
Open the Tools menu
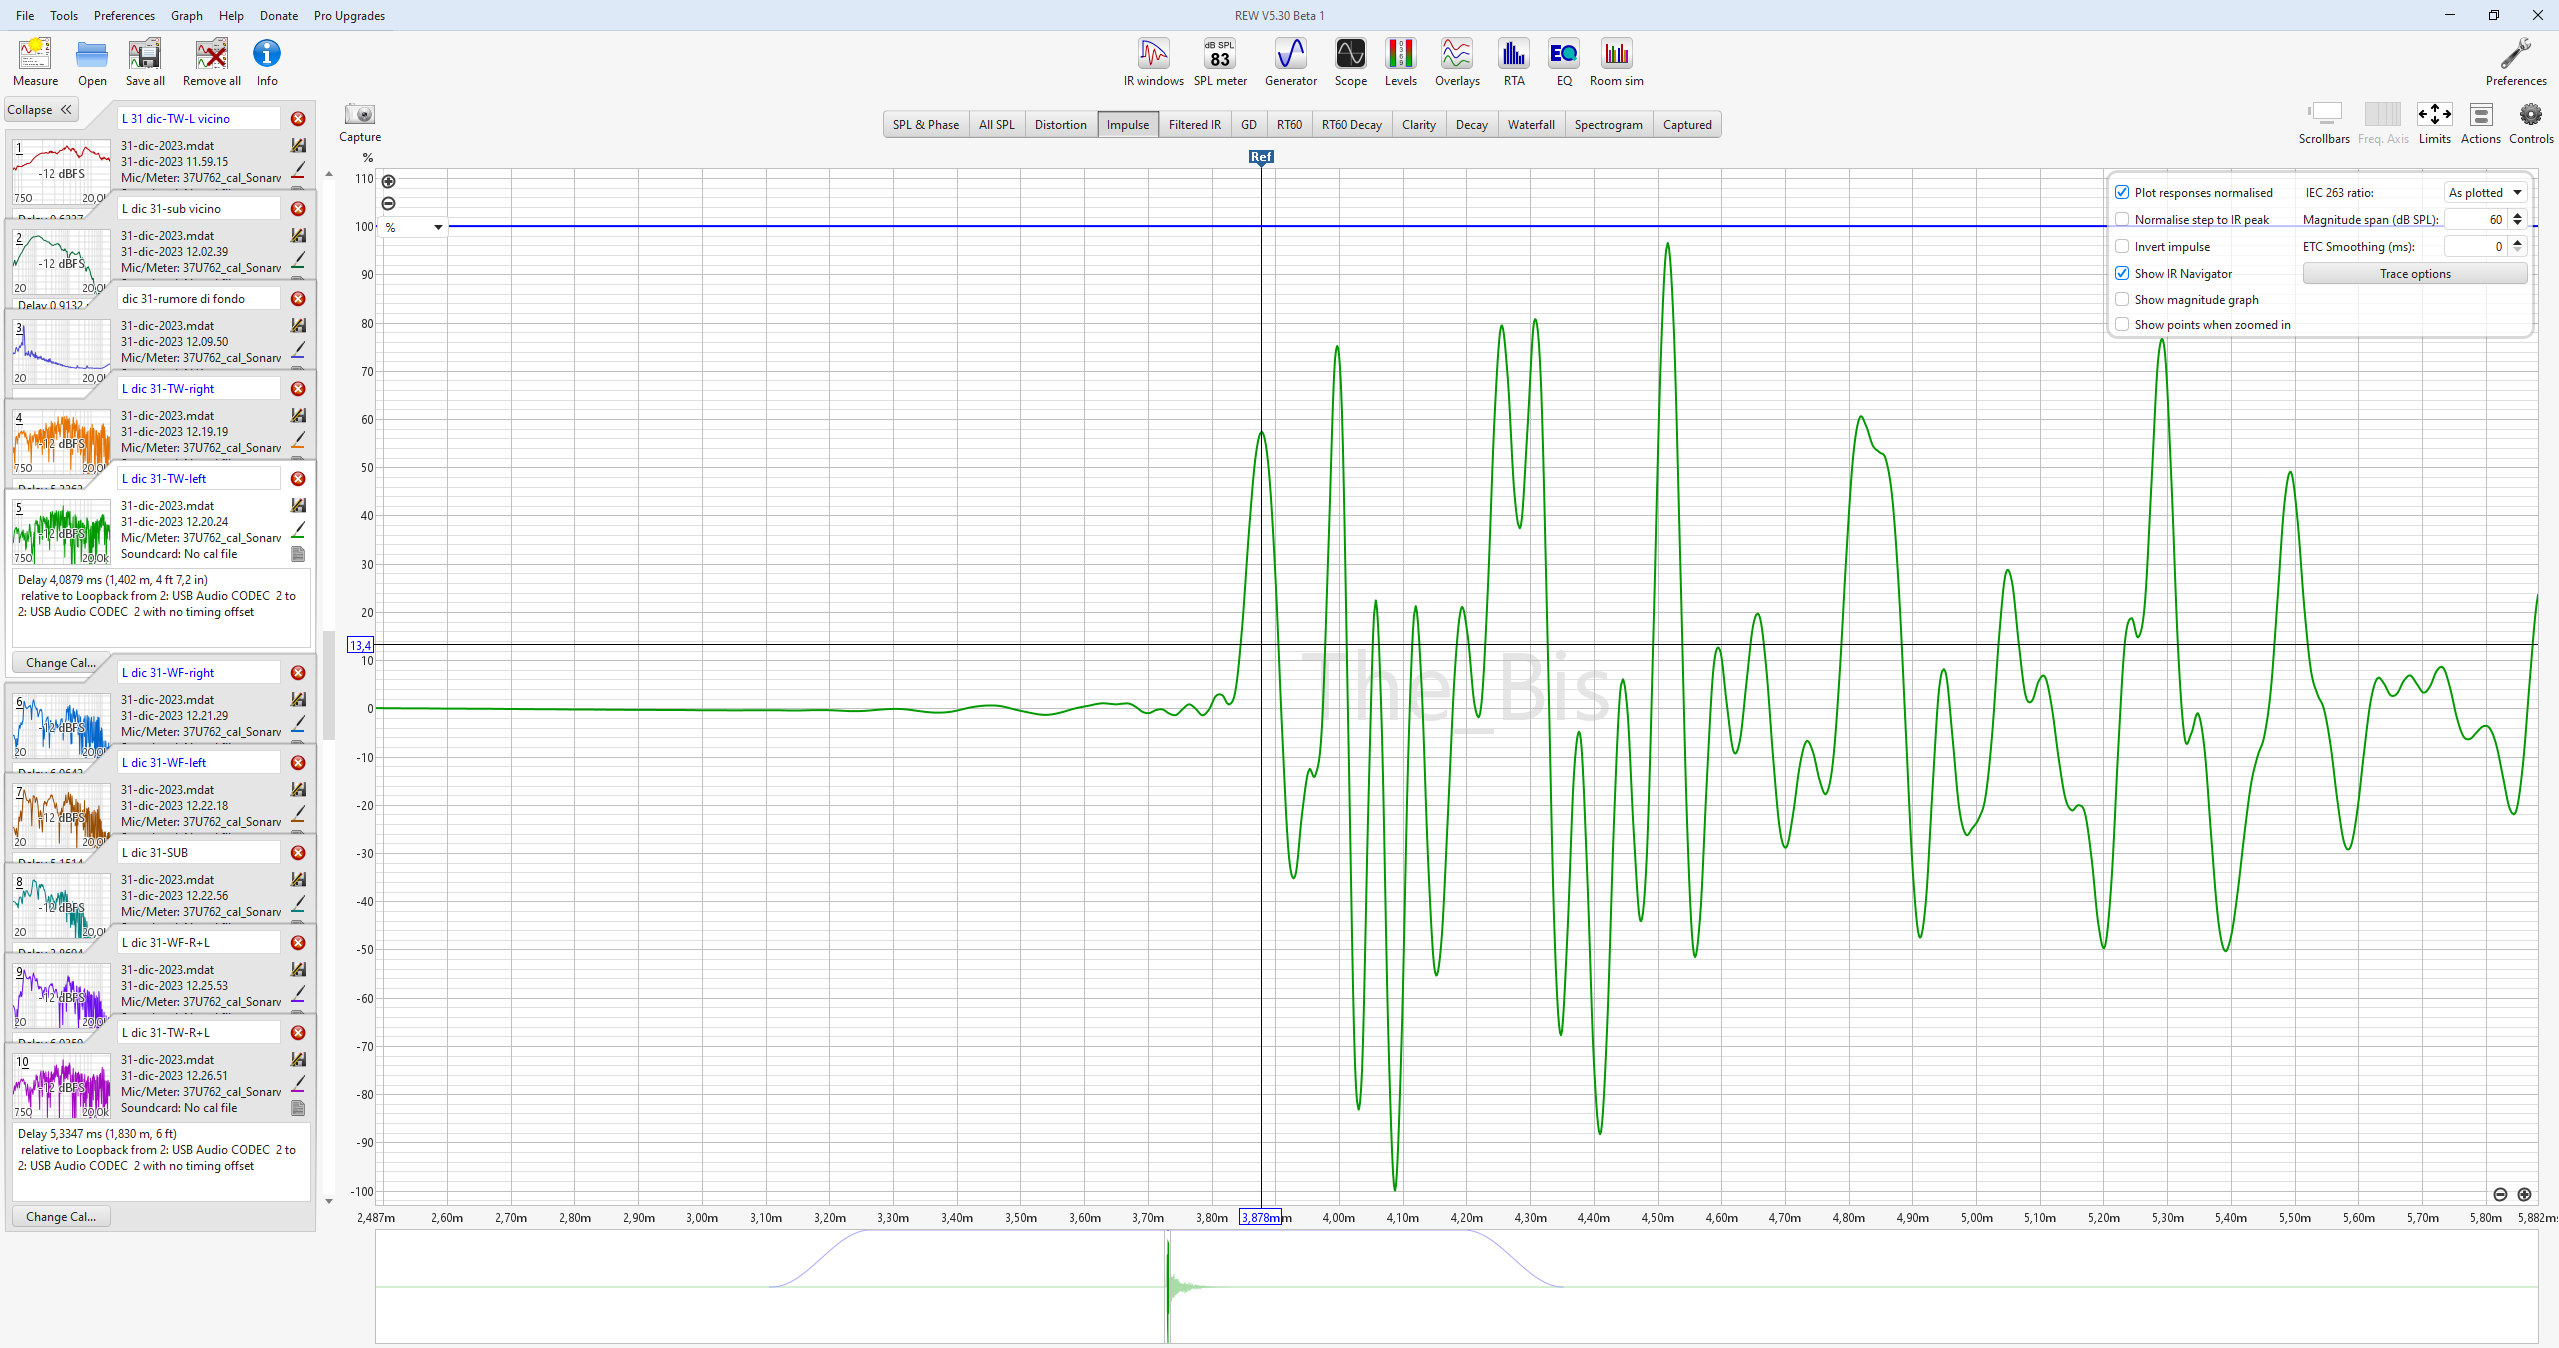(64, 15)
